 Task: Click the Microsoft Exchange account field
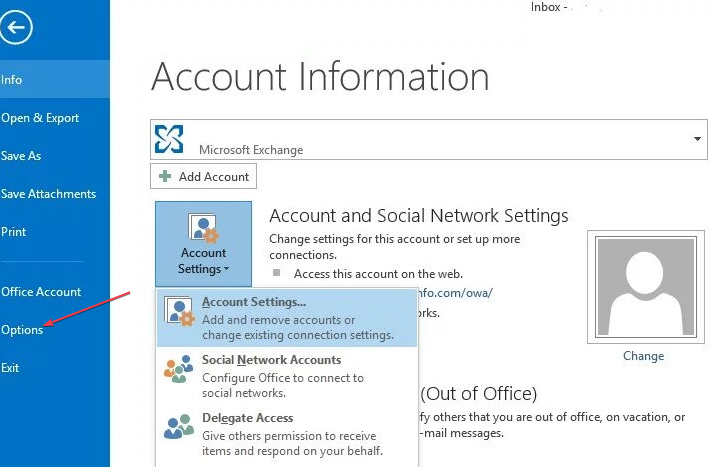click(x=429, y=140)
